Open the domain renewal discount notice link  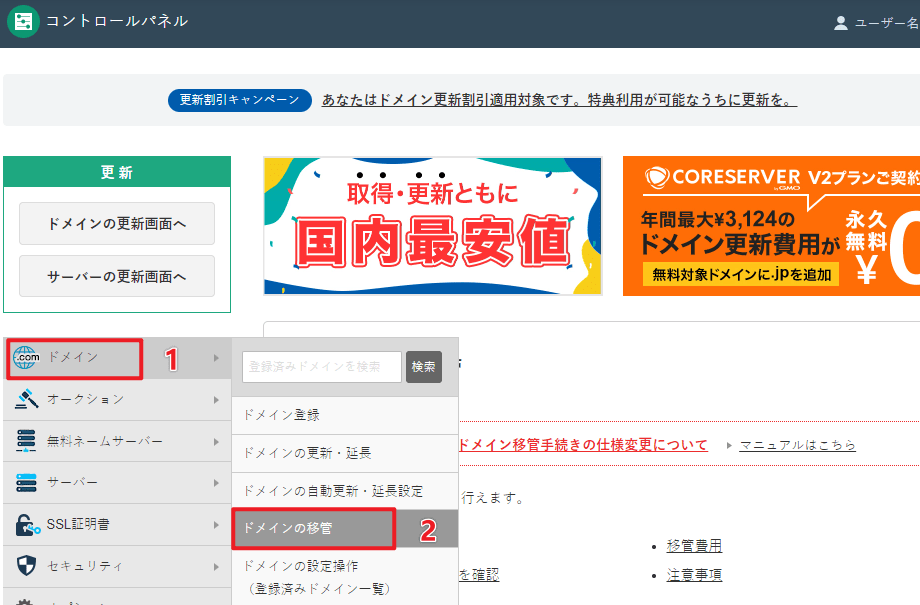[x=559, y=100]
